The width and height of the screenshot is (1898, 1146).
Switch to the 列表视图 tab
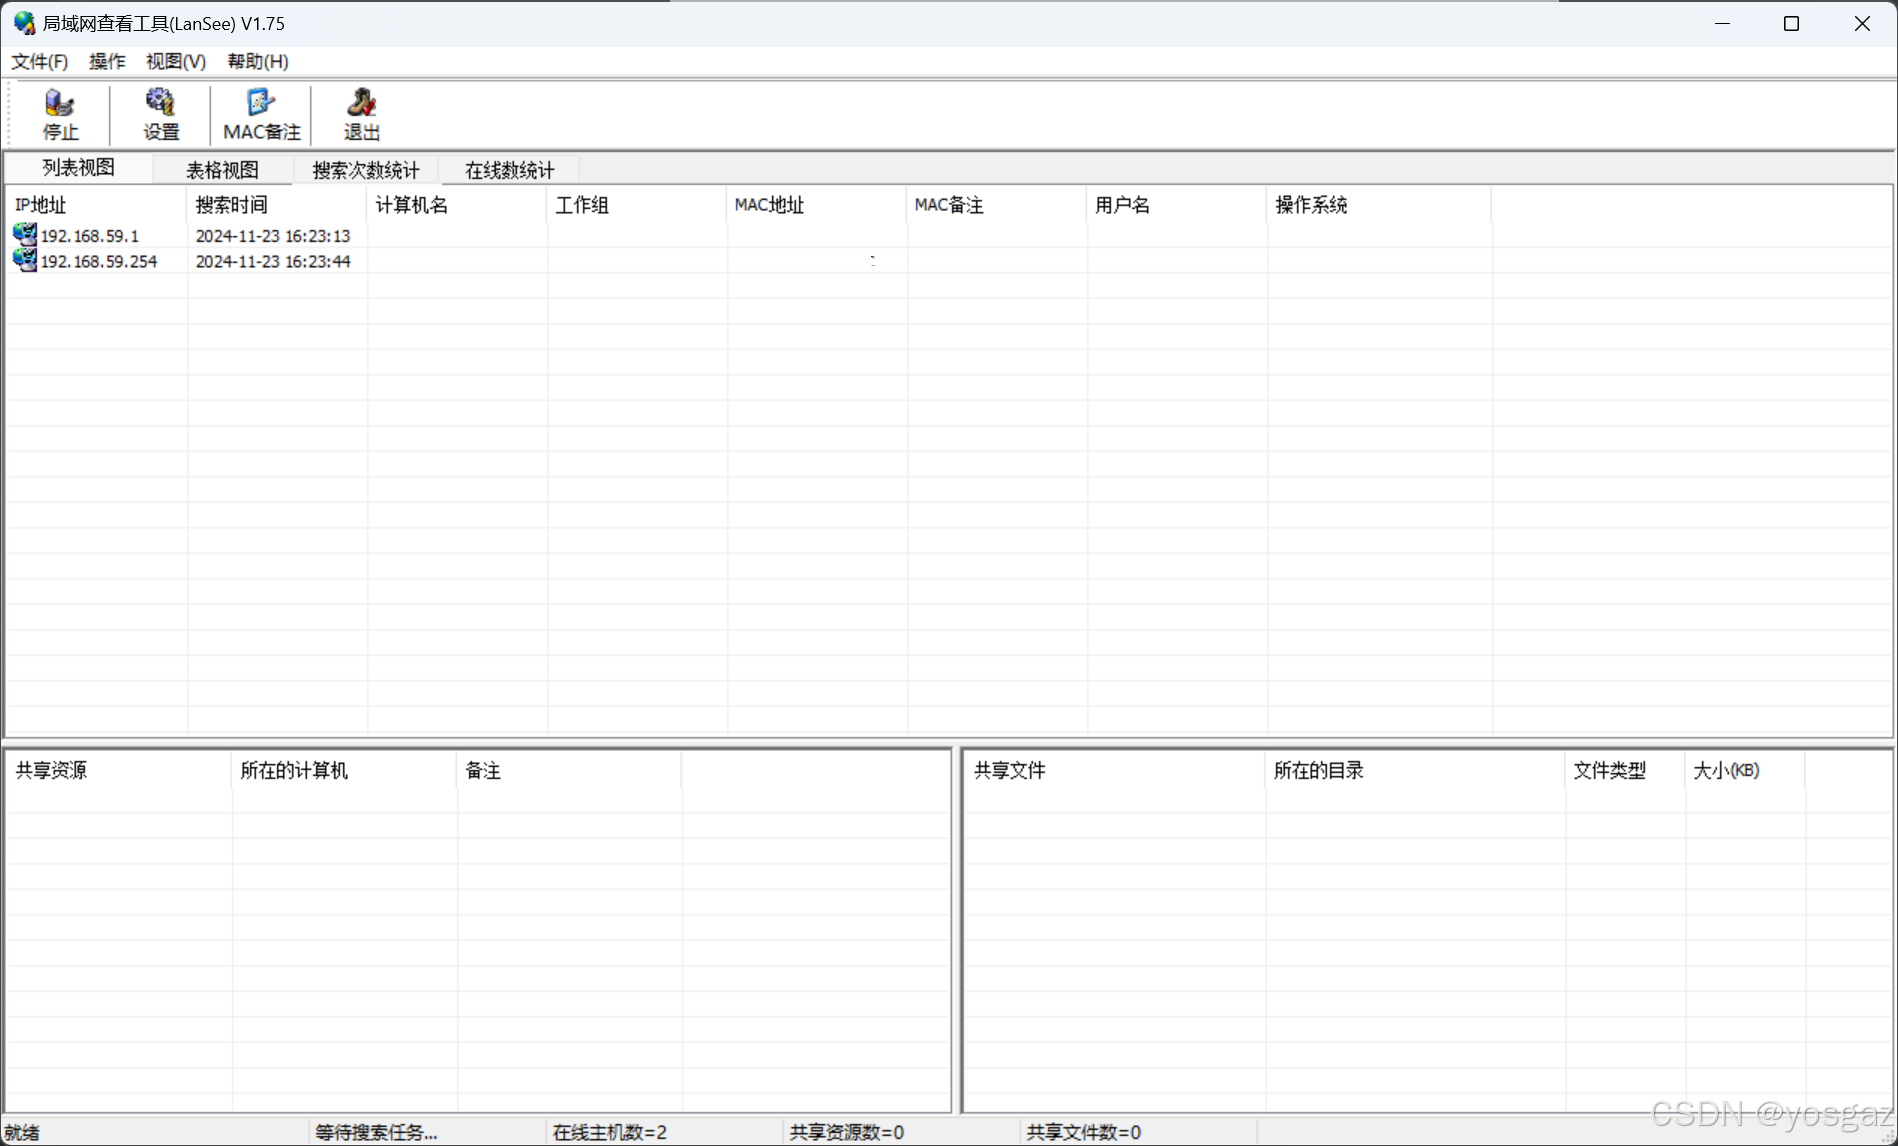pos(79,167)
